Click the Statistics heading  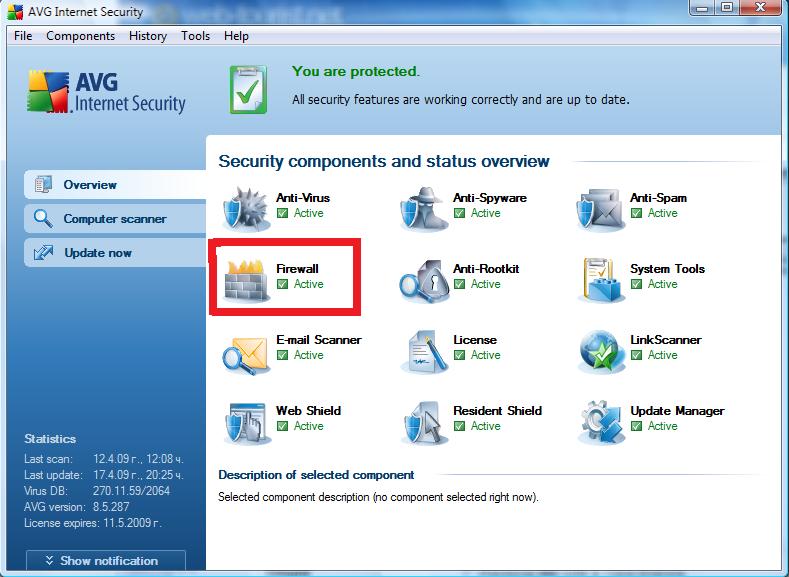[x=50, y=439]
